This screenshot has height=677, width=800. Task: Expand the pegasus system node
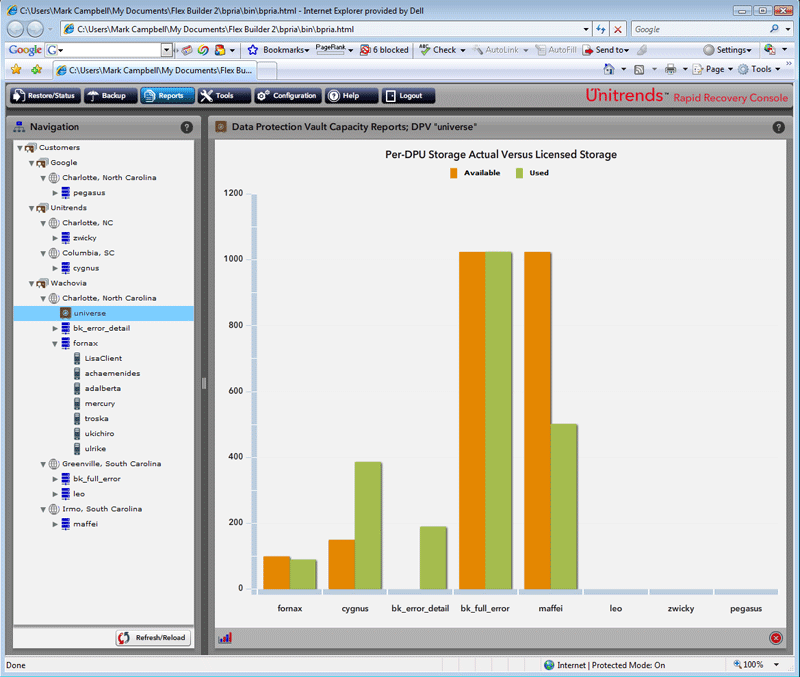(55, 193)
